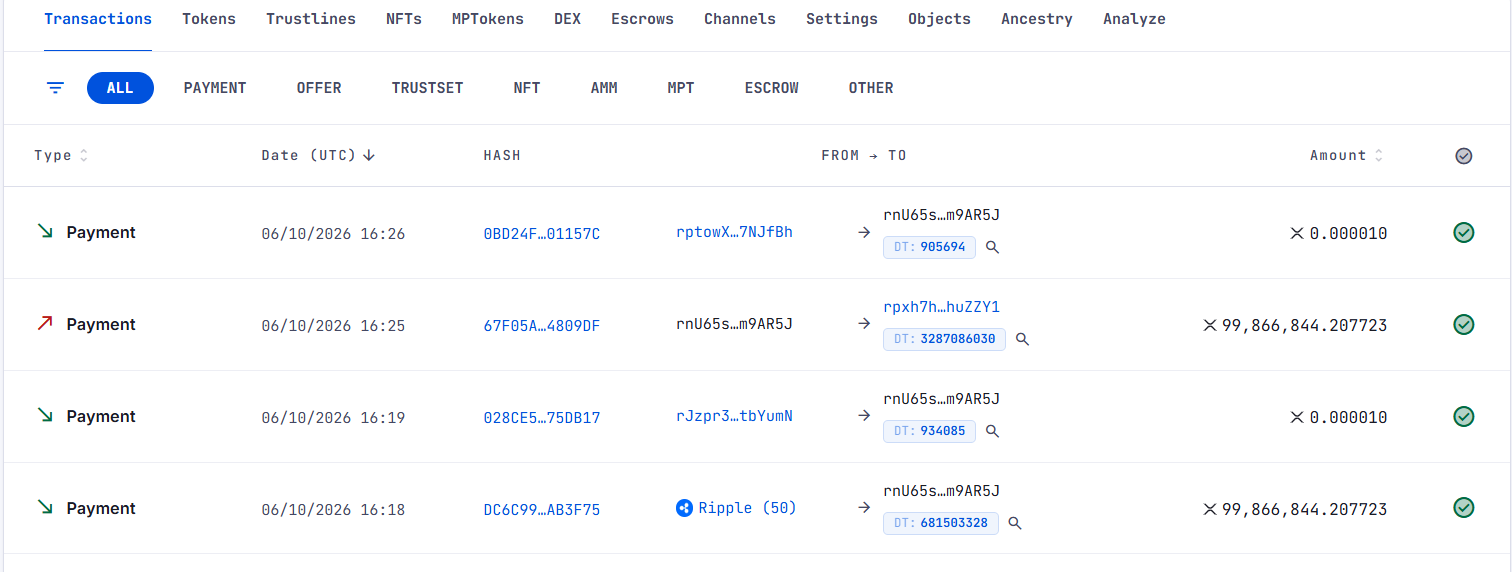Open transaction hash 0BD24F…01157C
The height and width of the screenshot is (572, 1512).
pyautogui.click(x=542, y=234)
